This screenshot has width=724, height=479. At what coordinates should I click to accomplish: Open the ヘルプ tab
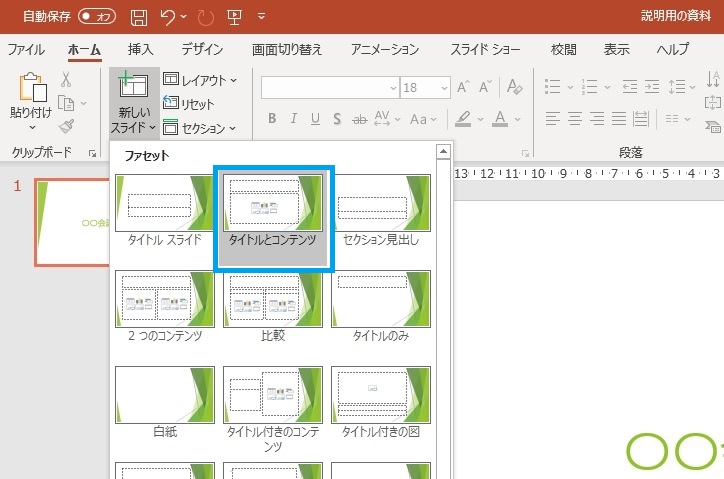pos(672,49)
